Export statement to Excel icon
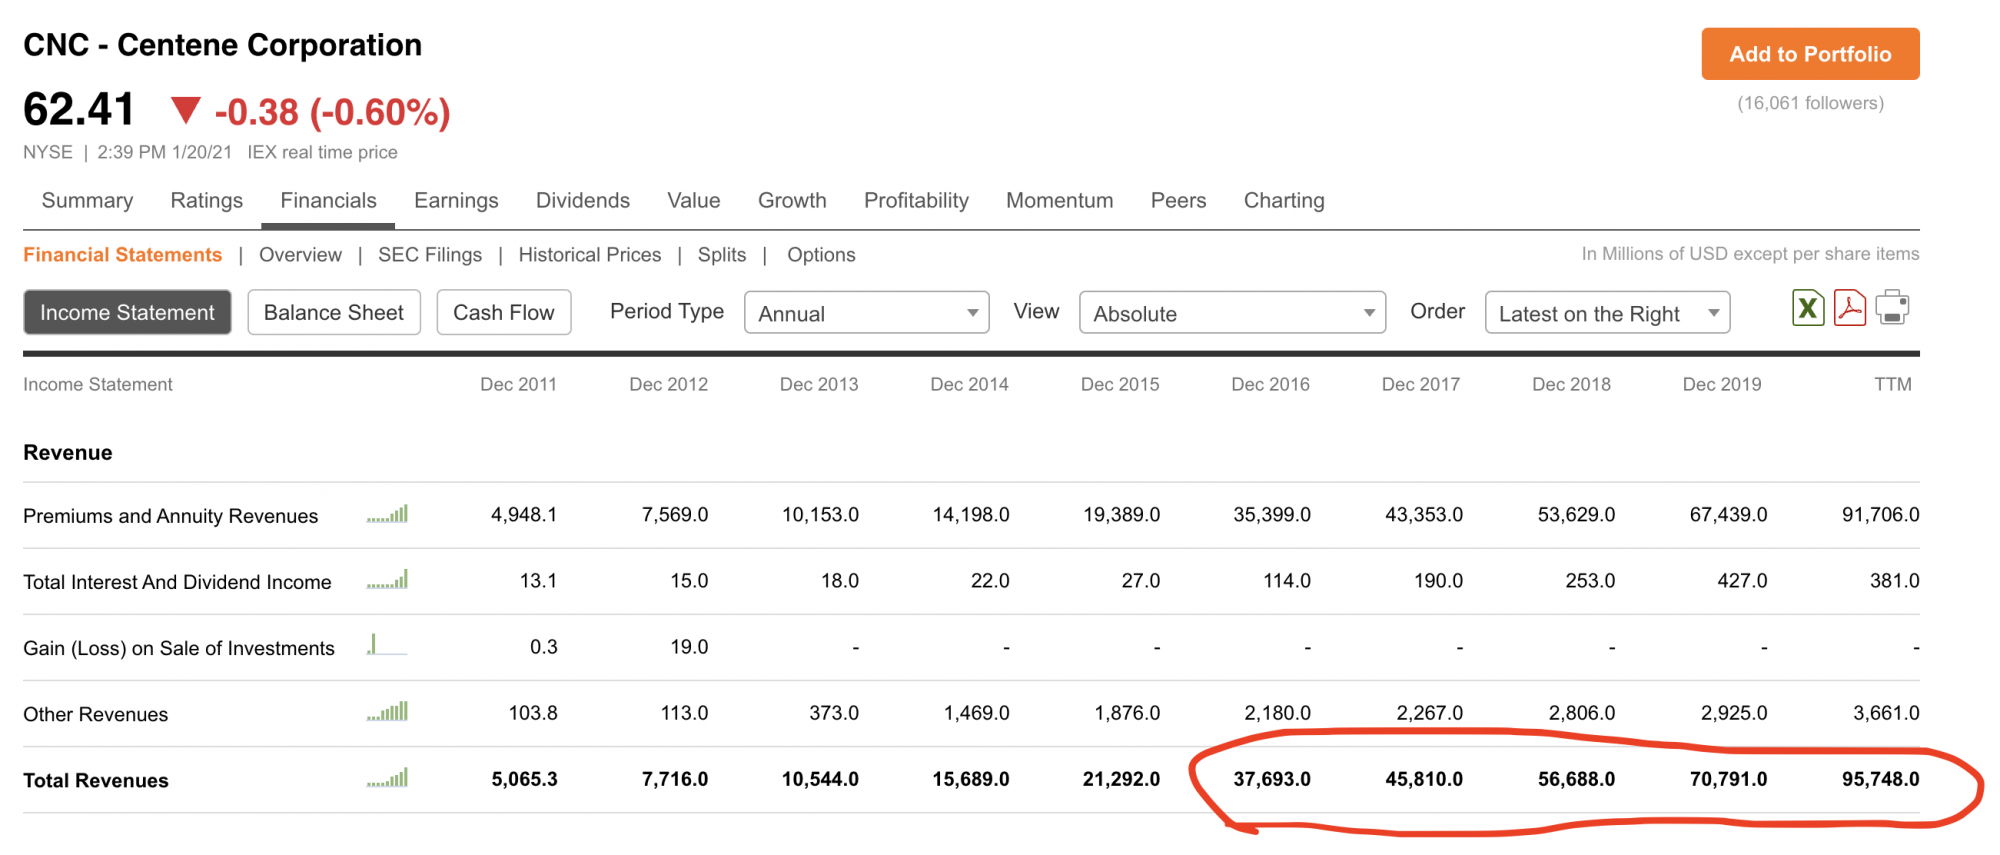The height and width of the screenshot is (855, 2000). point(1808,308)
